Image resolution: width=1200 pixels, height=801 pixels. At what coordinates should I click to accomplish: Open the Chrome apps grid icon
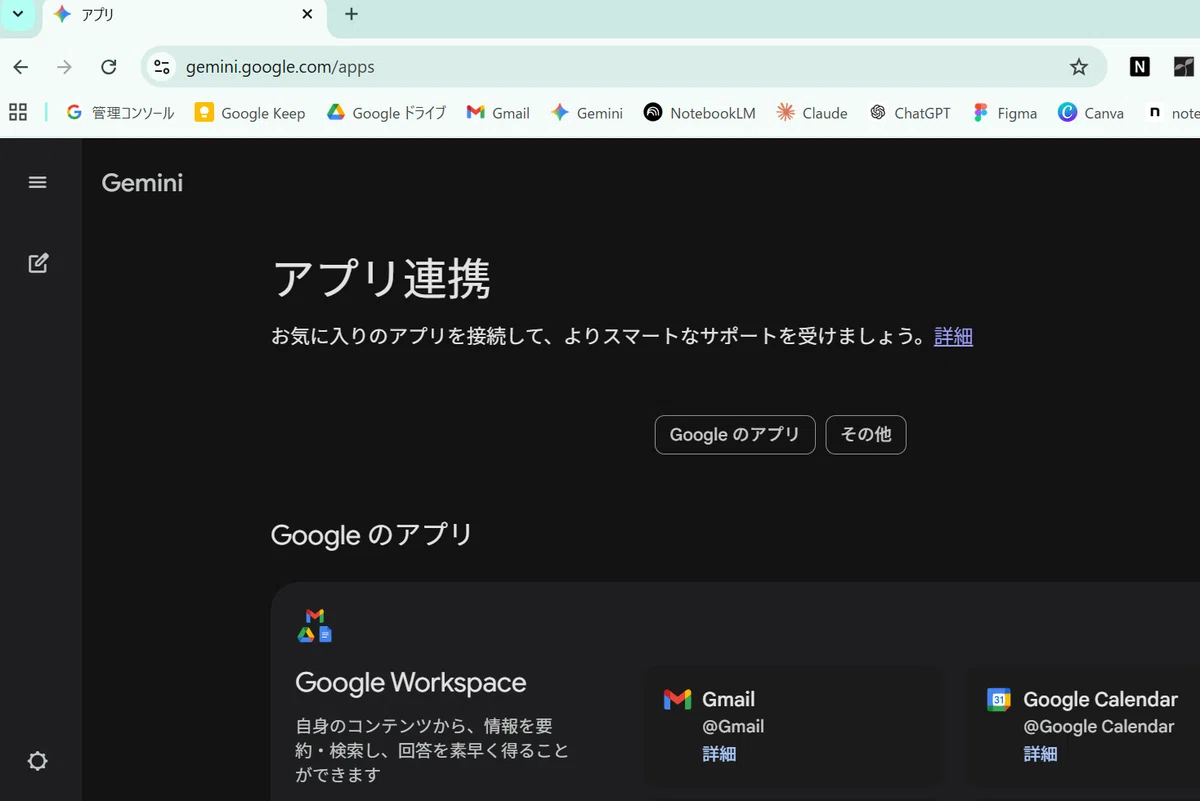18,112
